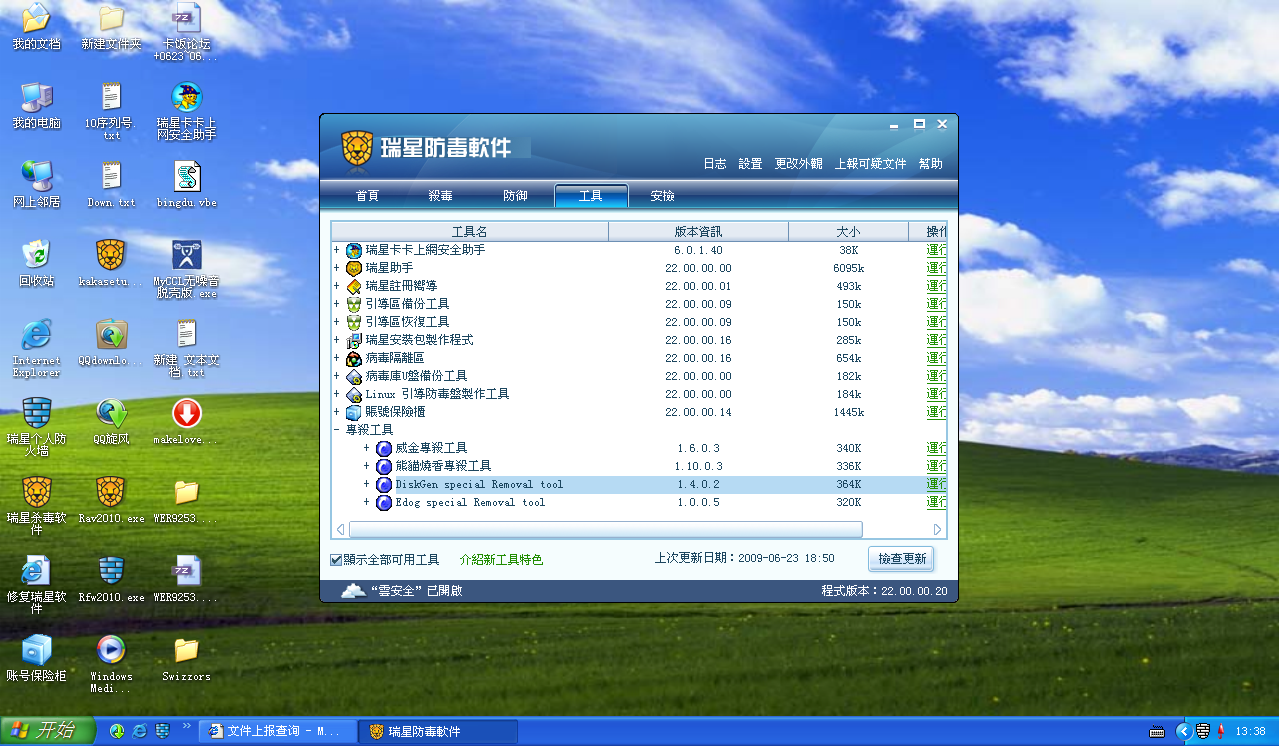Click 運行 link for 瑞星助手 row
The height and width of the screenshot is (746, 1279).
[936, 268]
